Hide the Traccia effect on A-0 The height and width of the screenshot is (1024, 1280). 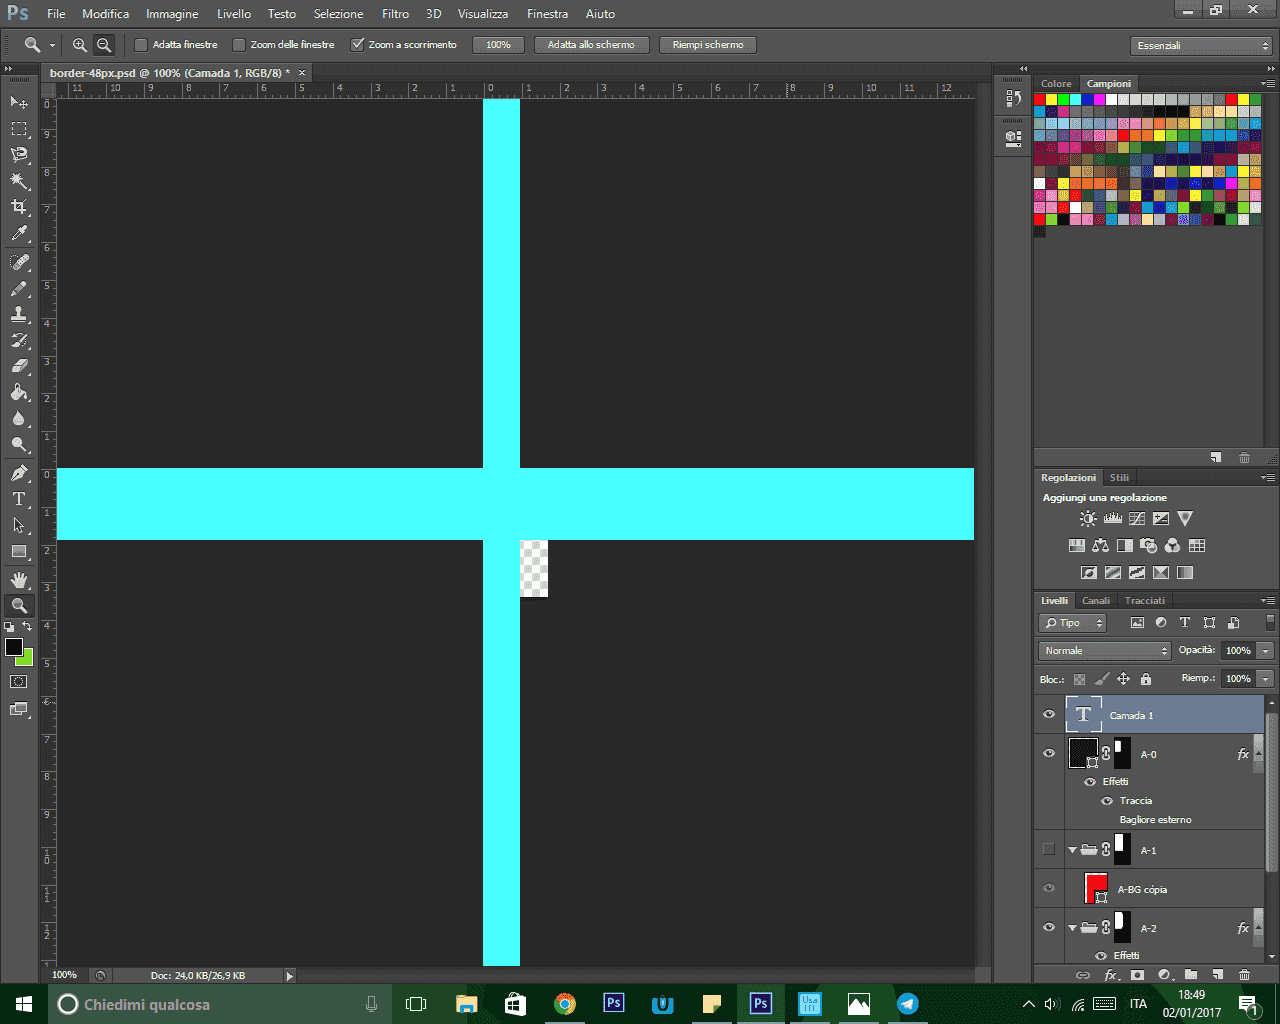pos(1107,801)
